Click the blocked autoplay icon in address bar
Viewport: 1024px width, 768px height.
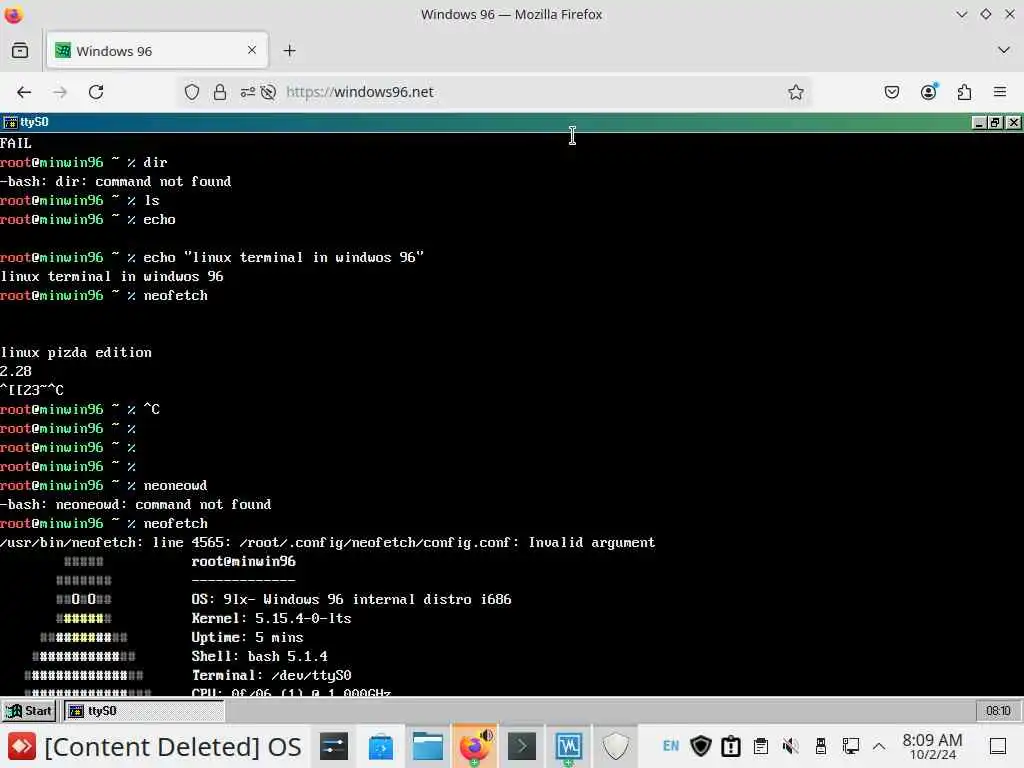[x=268, y=92]
